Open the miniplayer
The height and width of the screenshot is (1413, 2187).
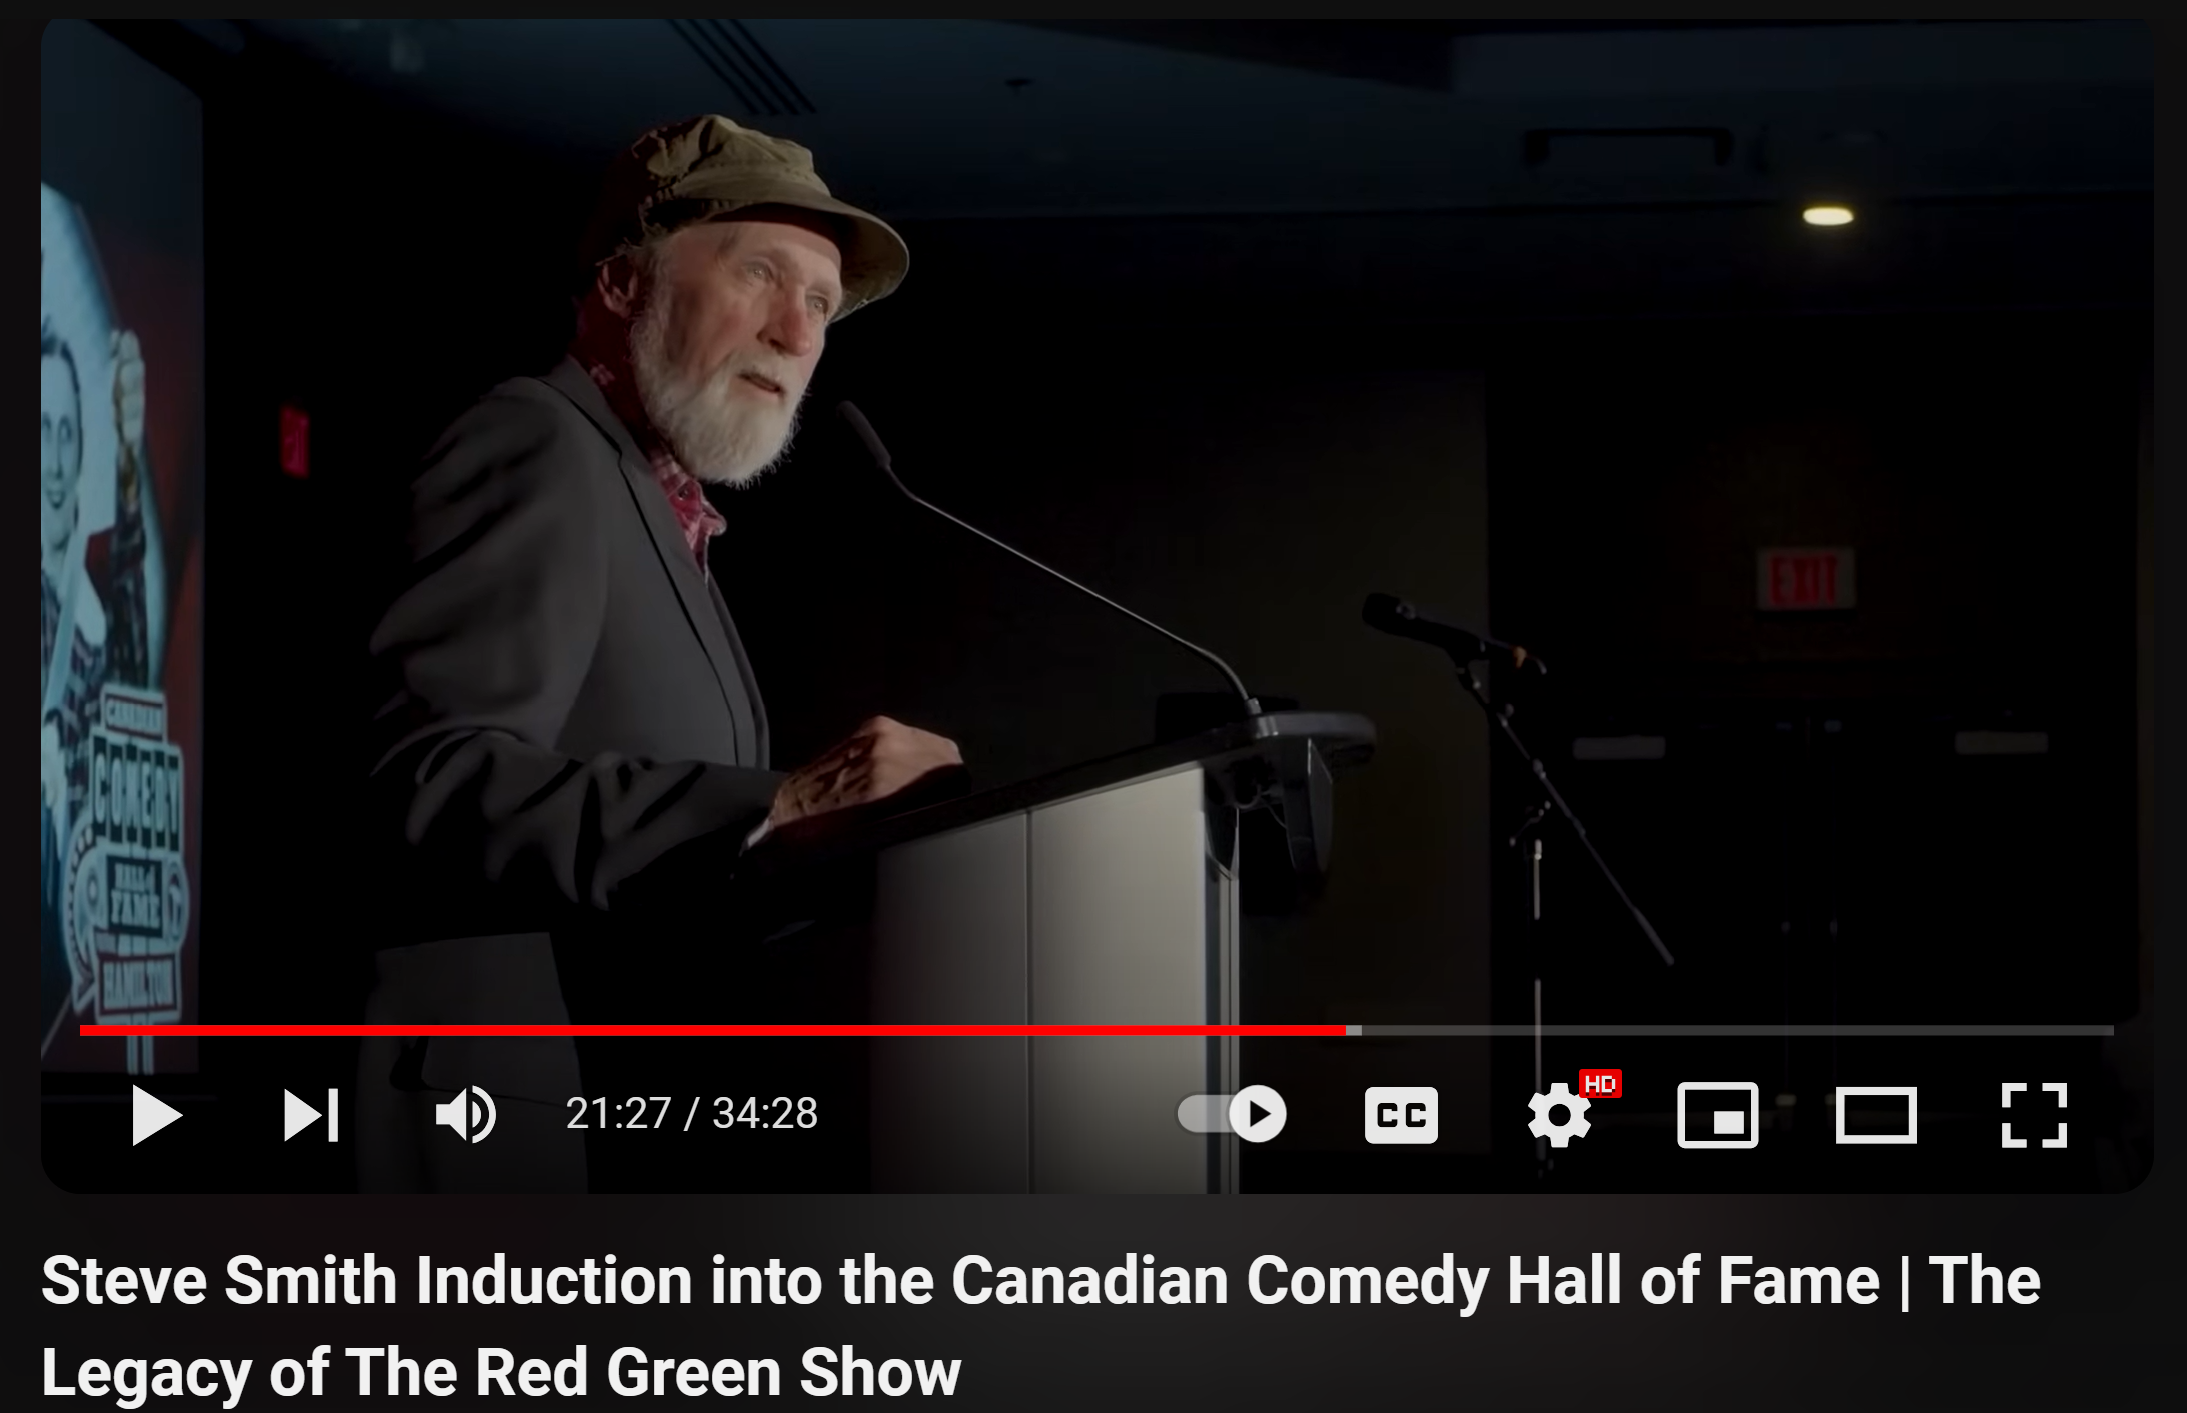coord(1718,1115)
